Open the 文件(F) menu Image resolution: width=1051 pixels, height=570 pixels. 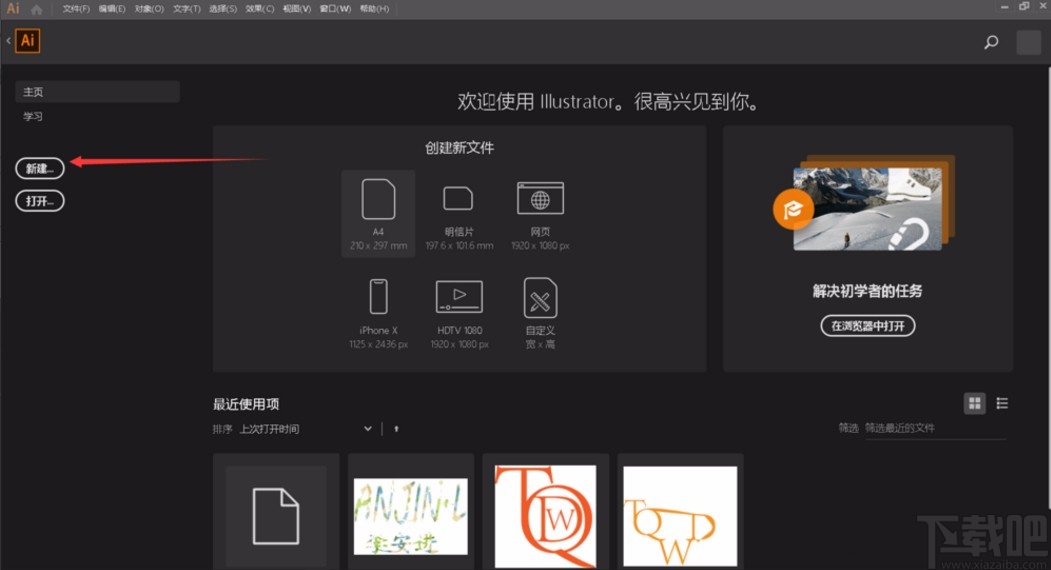[x=76, y=9]
